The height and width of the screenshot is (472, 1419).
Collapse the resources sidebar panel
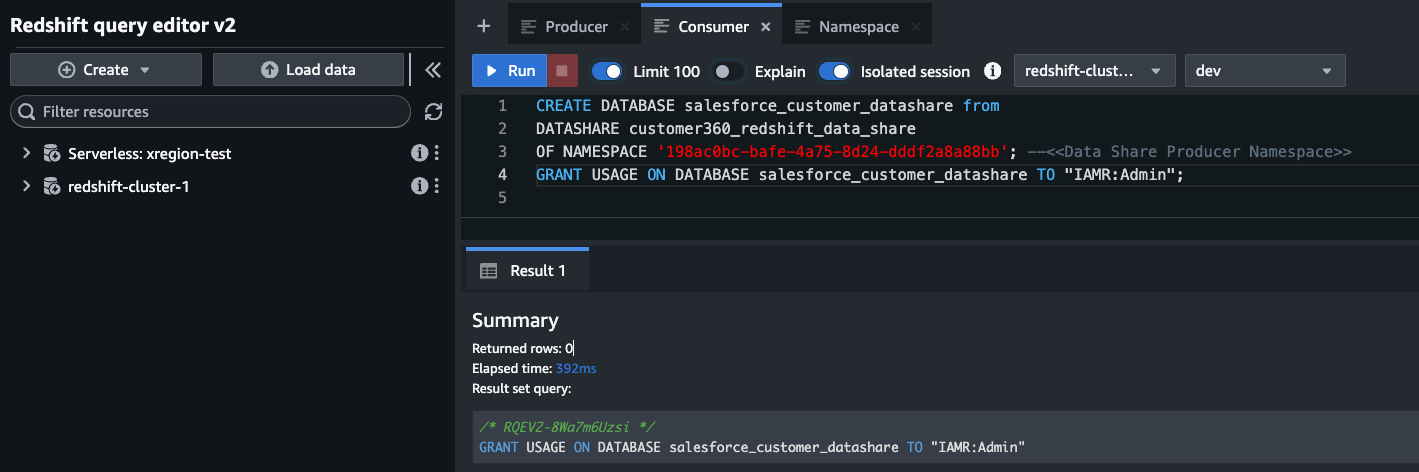(x=432, y=70)
